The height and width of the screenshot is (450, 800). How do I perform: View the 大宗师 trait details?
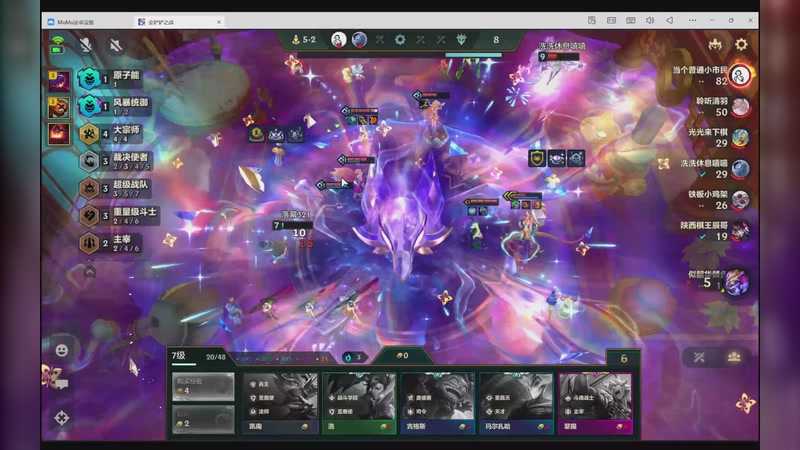pos(110,134)
